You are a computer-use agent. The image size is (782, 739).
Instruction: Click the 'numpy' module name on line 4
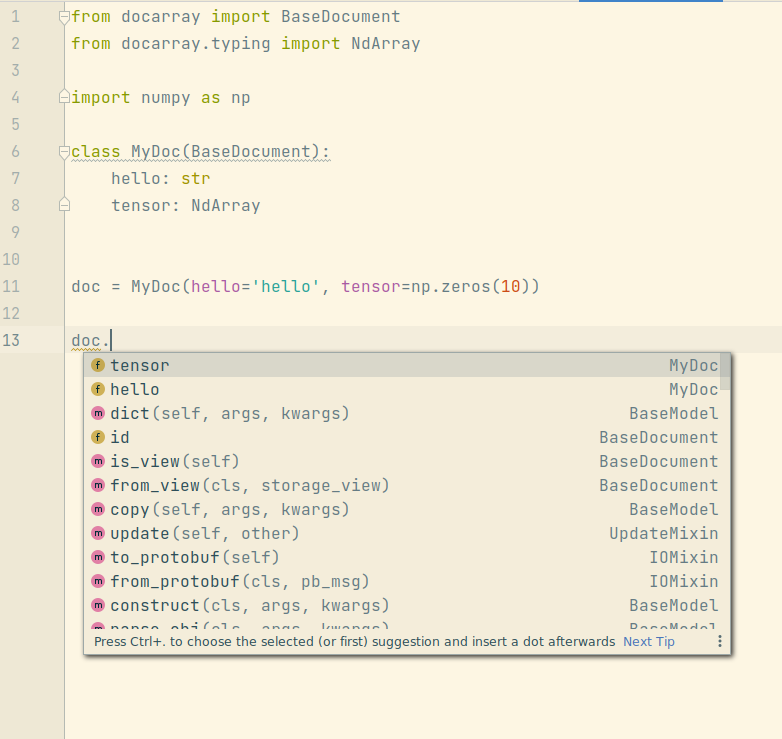click(166, 97)
